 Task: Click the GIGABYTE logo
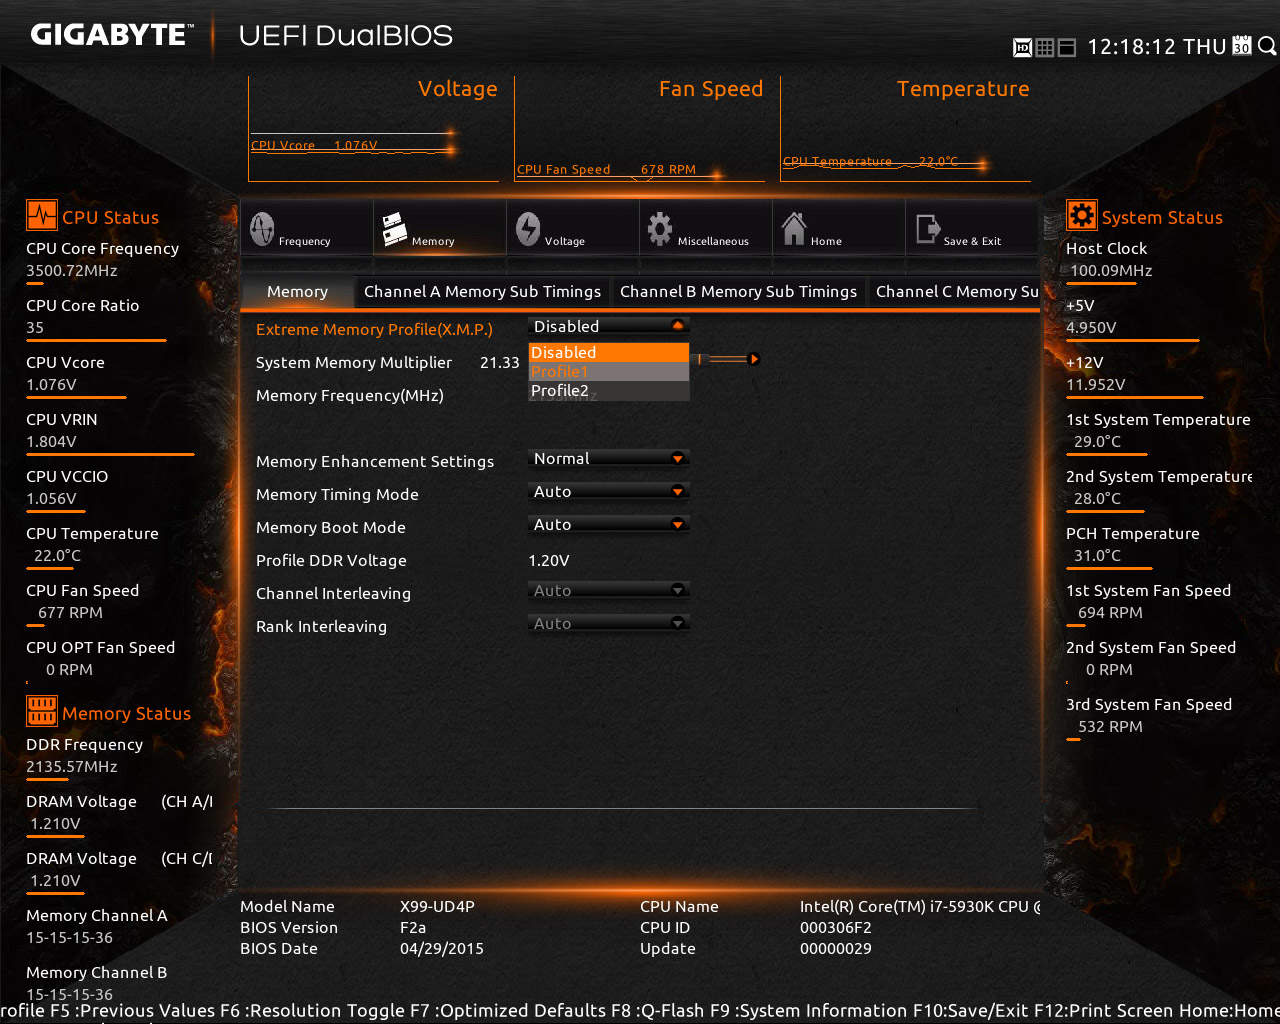coord(110,35)
